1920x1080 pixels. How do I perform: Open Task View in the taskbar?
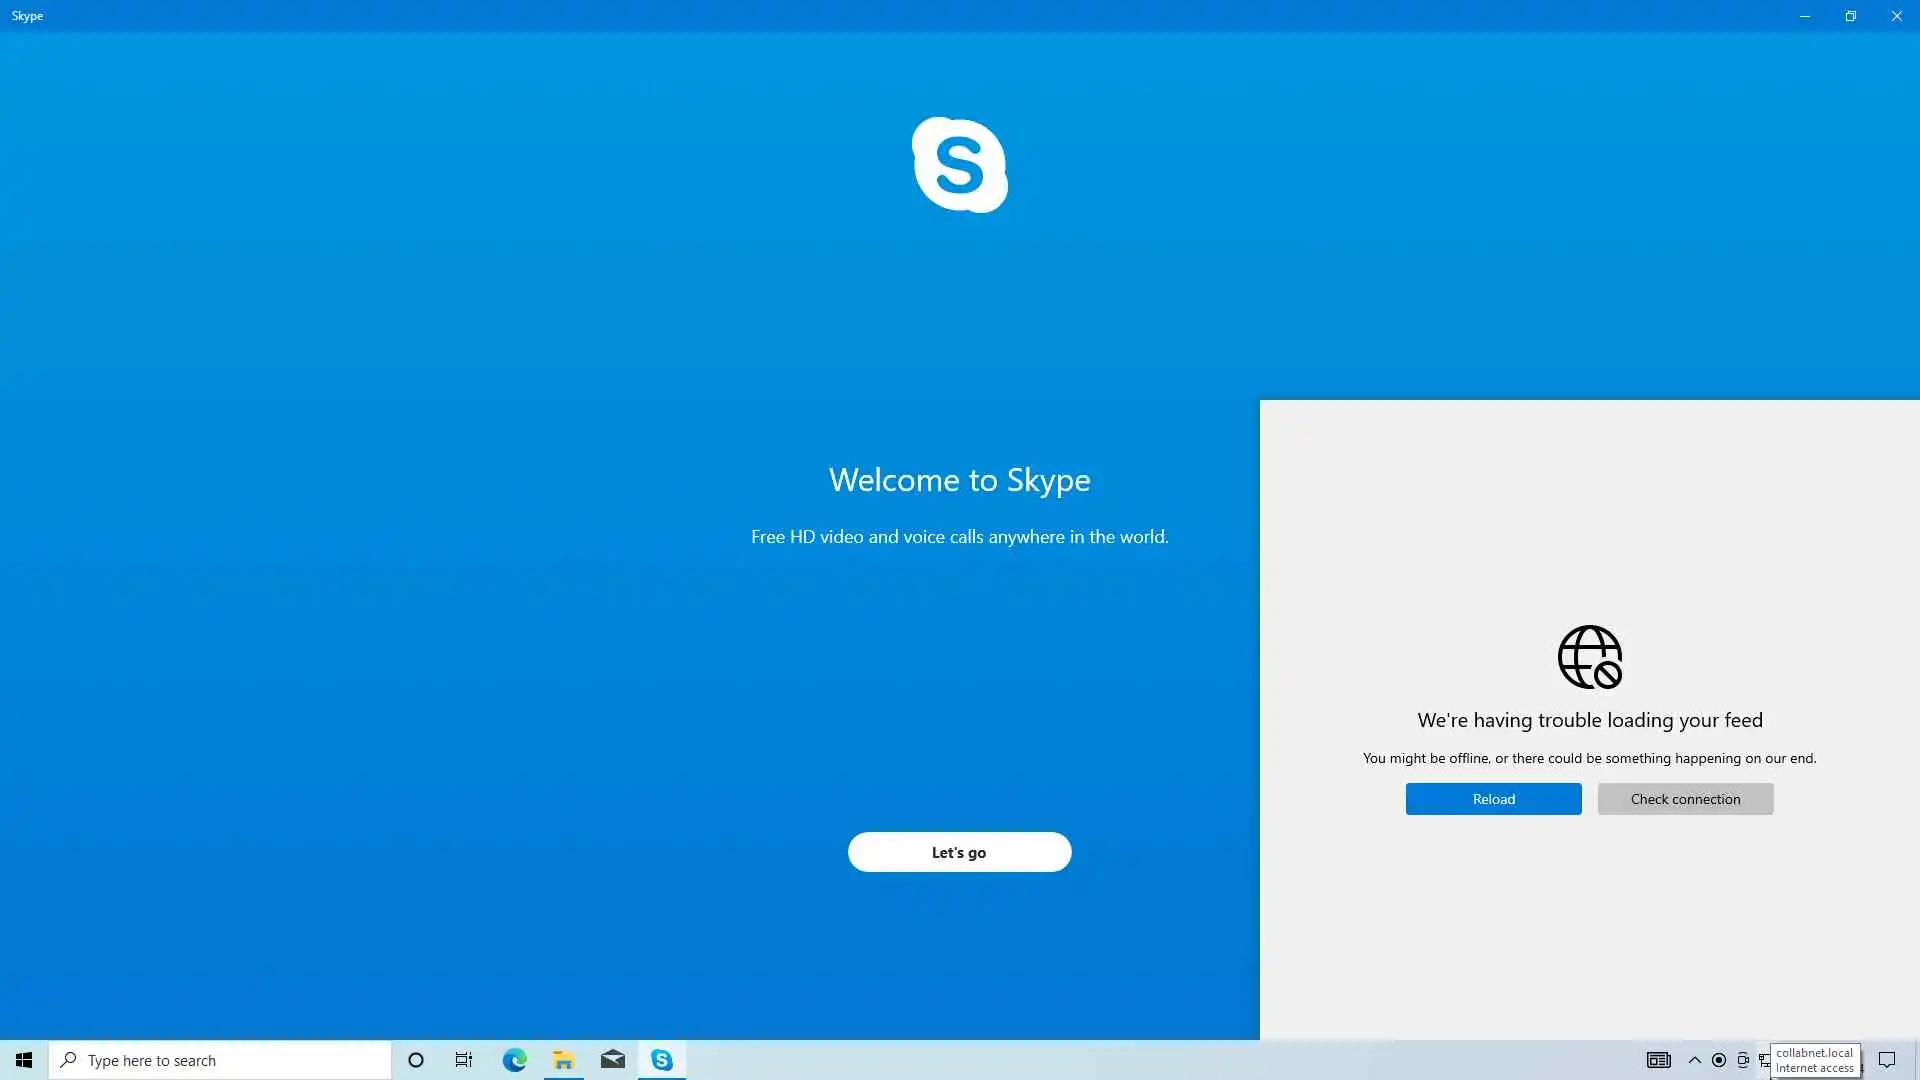(x=464, y=1060)
